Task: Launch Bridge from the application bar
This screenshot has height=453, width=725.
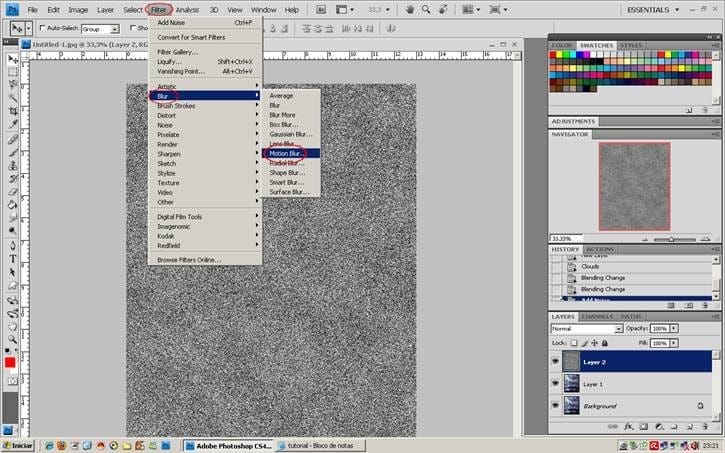Action: pyautogui.click(x=321, y=10)
